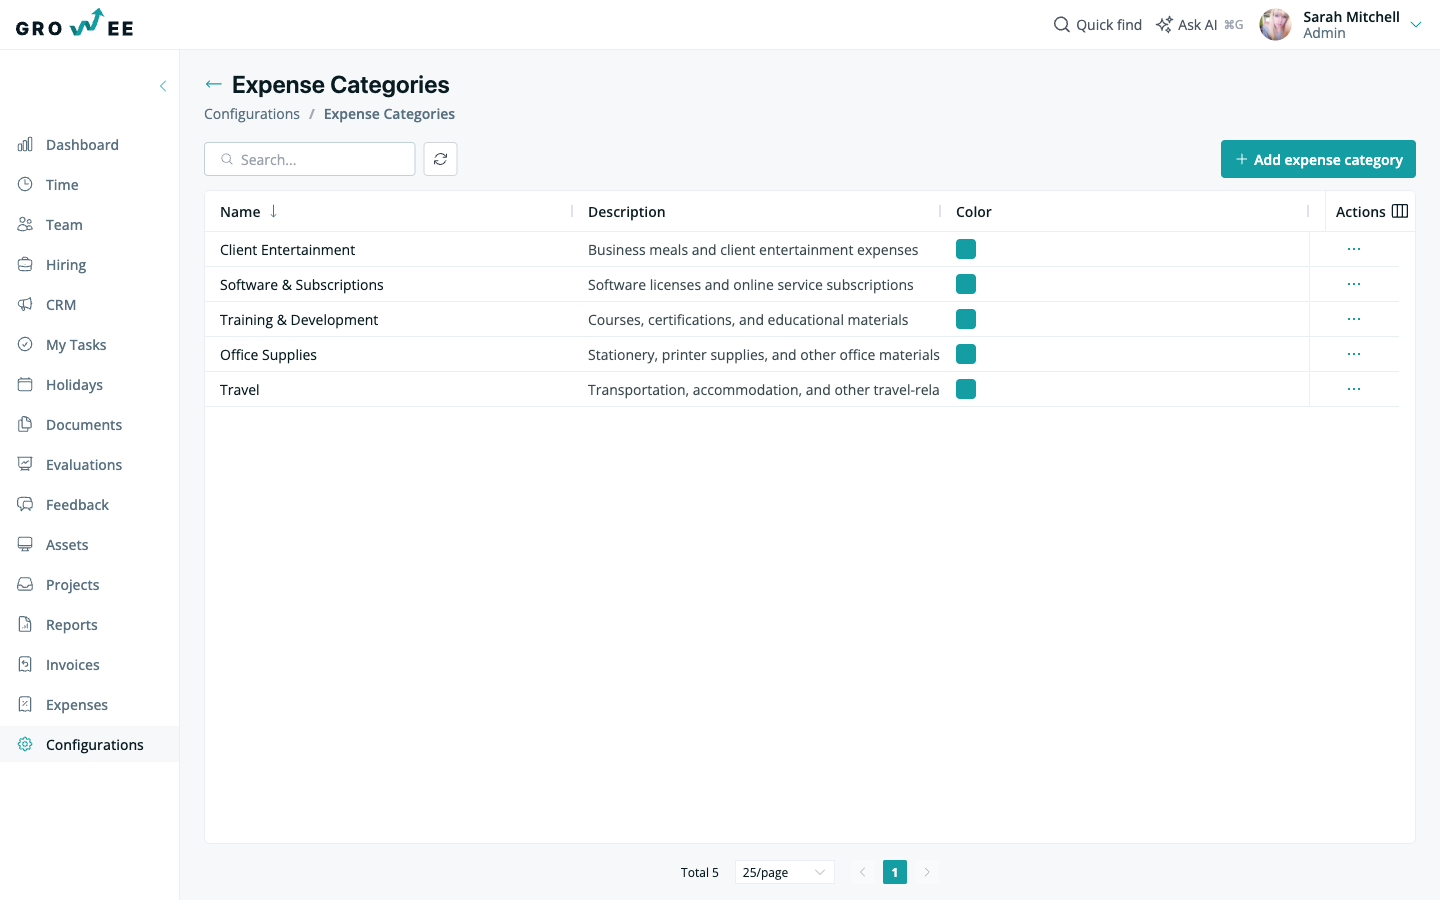
Task: Click Training & Development color swatch
Action: pyautogui.click(x=966, y=319)
